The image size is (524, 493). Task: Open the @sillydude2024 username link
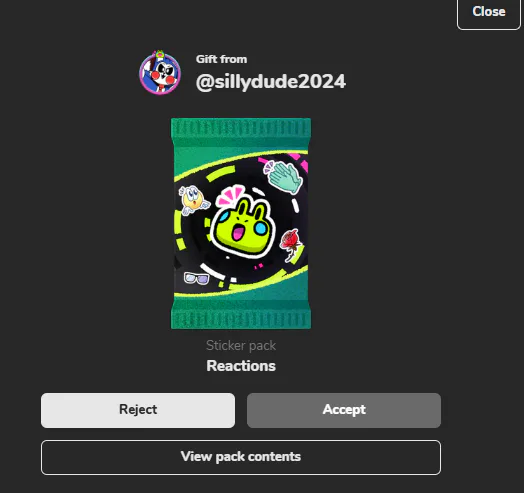click(271, 82)
